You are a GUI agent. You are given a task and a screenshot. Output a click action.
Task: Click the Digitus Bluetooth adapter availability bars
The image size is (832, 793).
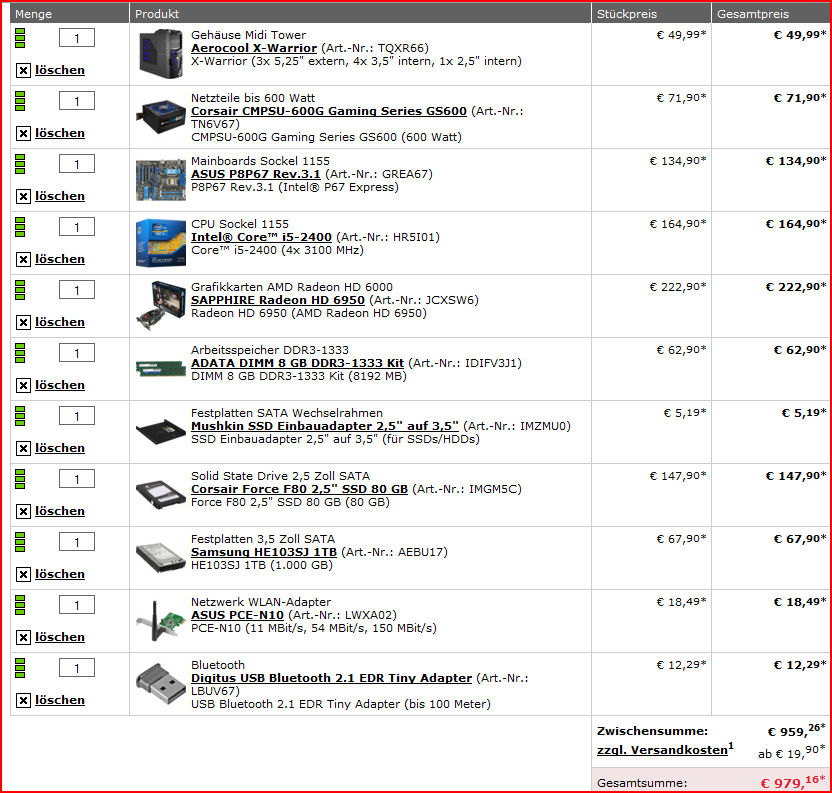pos(20,668)
